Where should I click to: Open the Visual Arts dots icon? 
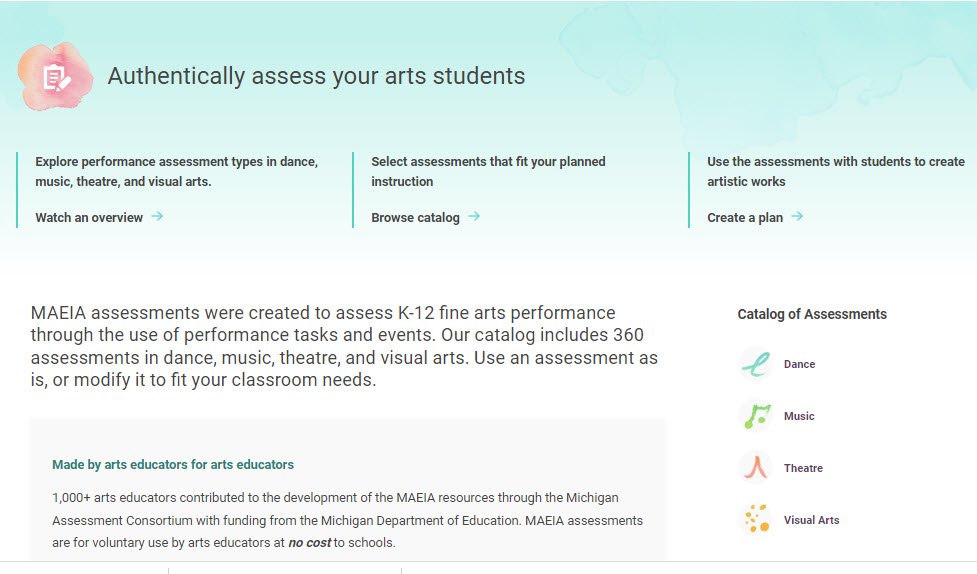[x=756, y=520]
